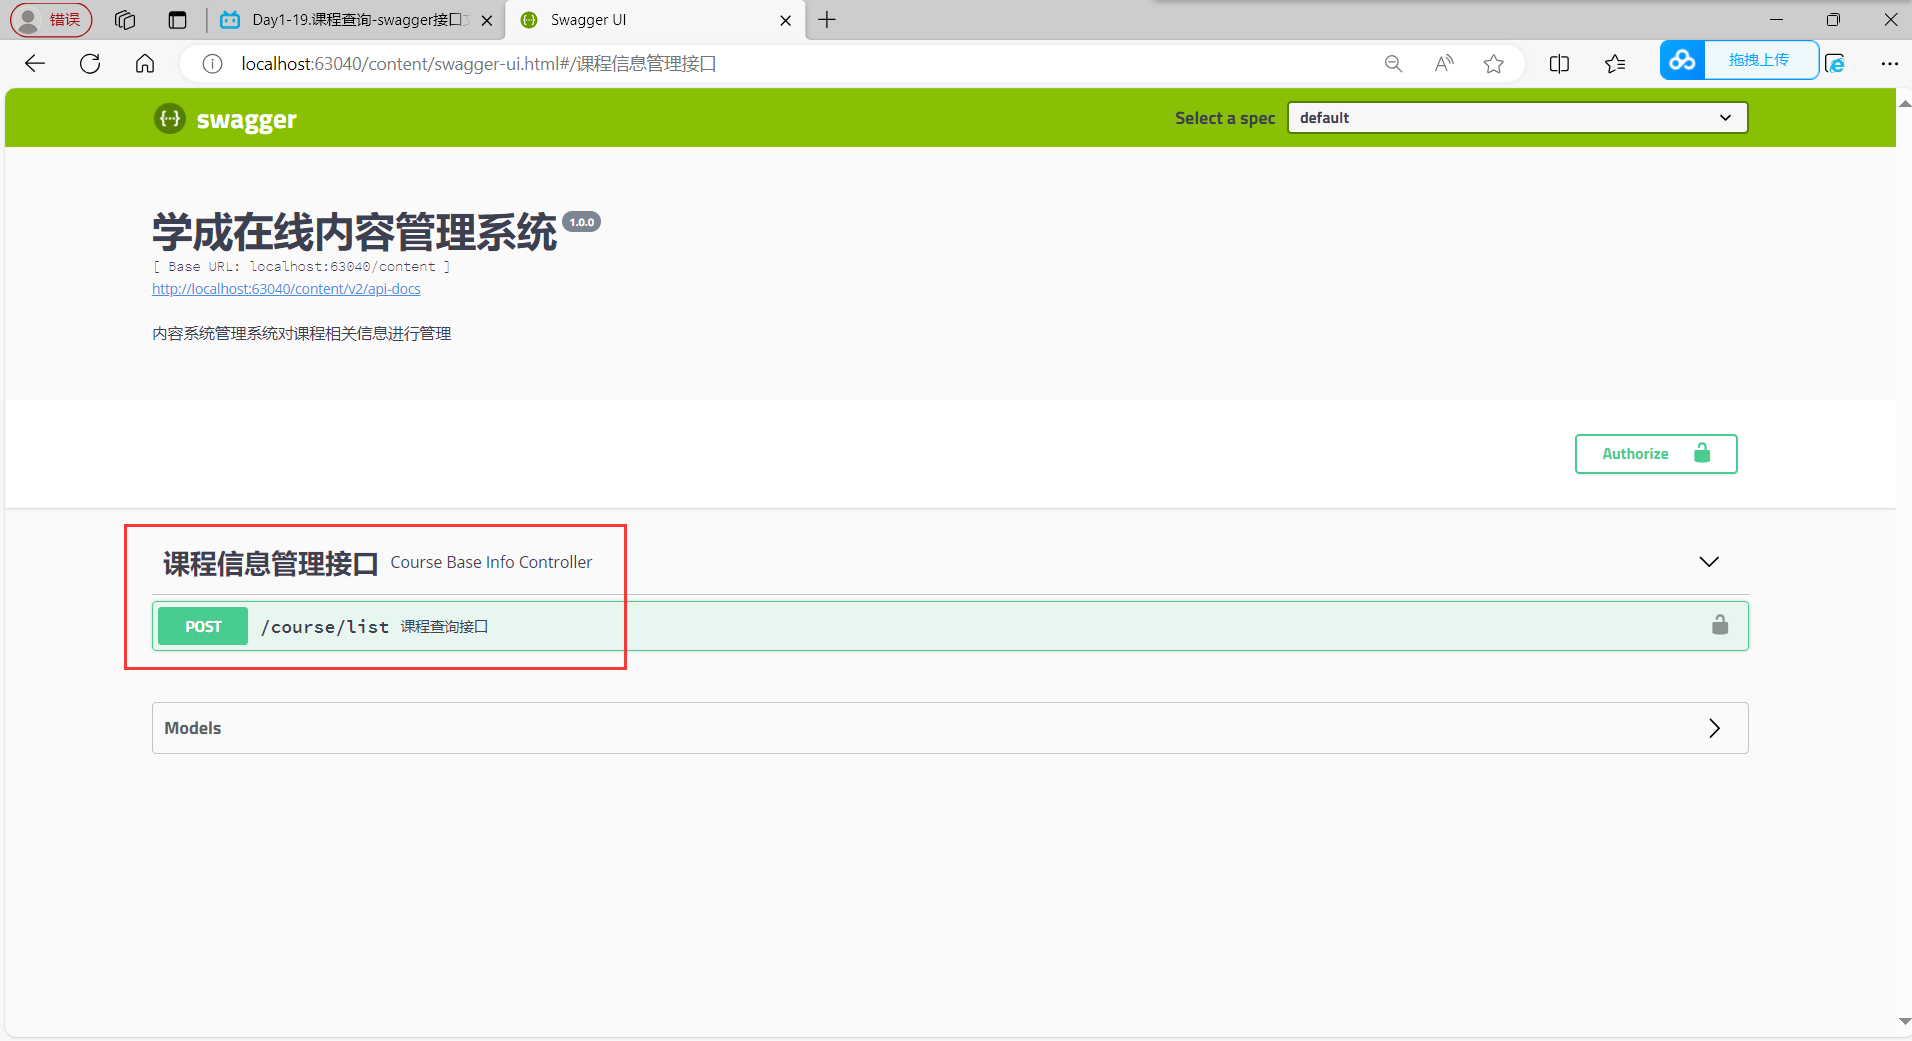
Task: Restore down the browser window
Action: pyautogui.click(x=1833, y=20)
